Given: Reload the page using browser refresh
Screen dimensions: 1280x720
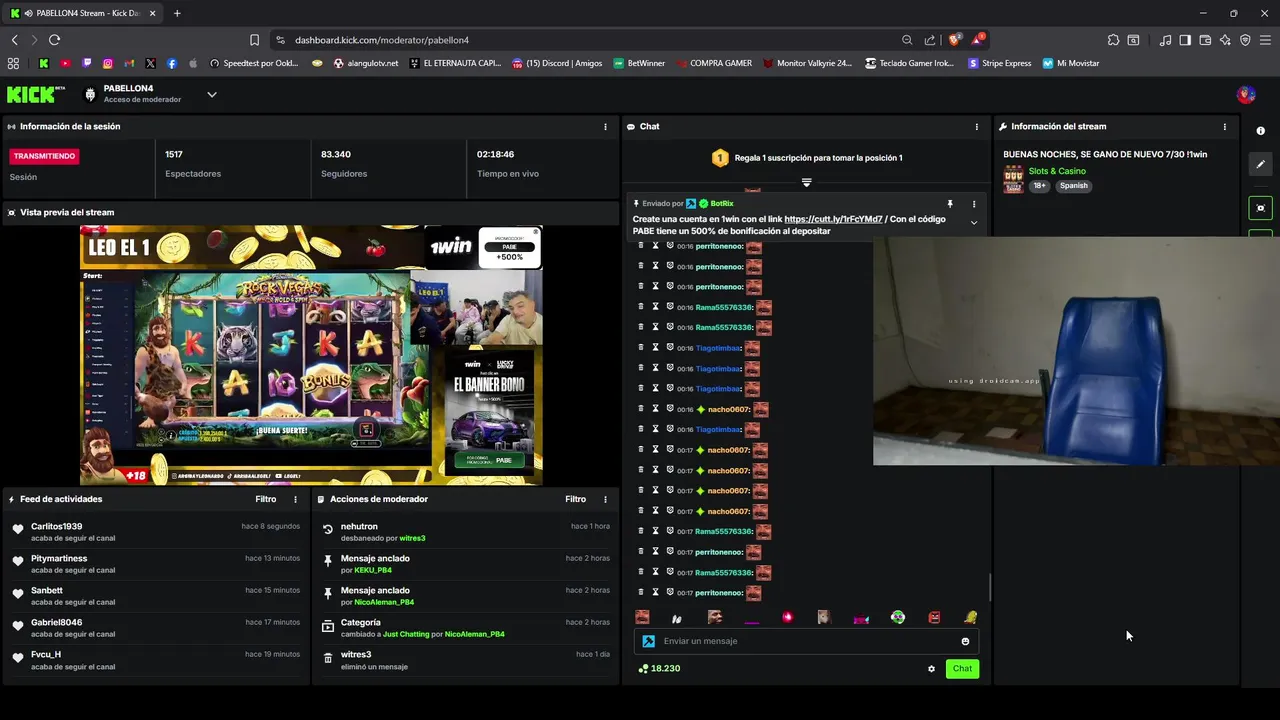Looking at the screenshot, I should (x=54, y=40).
